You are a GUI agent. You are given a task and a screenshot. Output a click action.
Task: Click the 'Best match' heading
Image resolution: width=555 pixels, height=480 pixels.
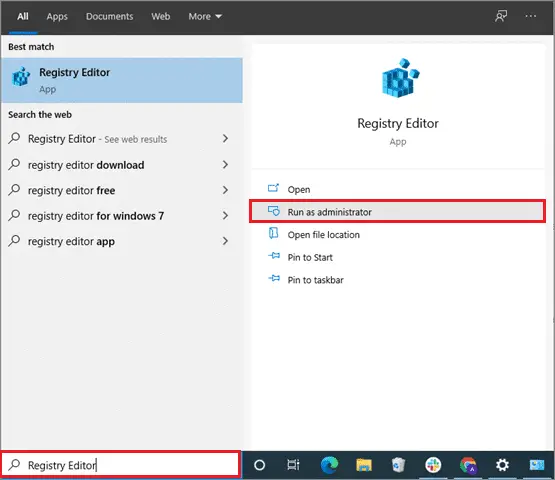click(x=31, y=47)
